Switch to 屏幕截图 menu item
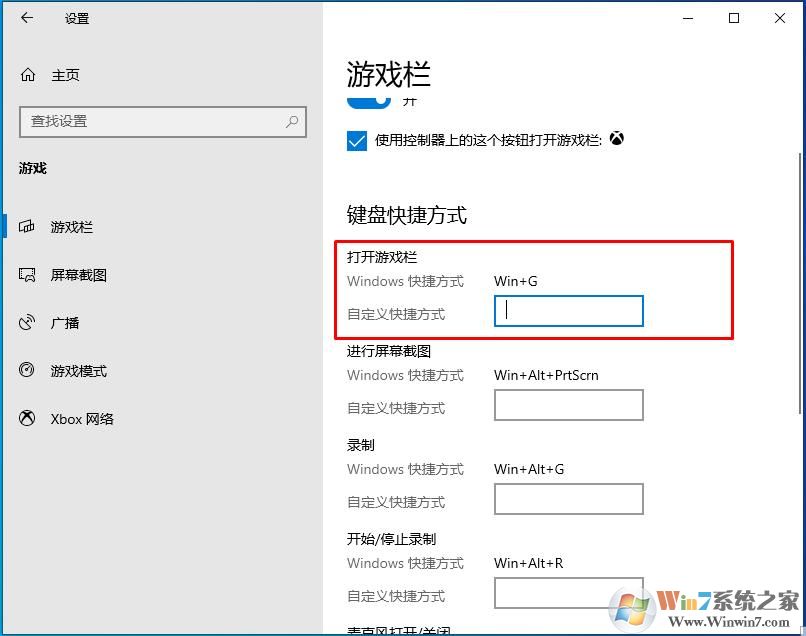 (x=78, y=275)
